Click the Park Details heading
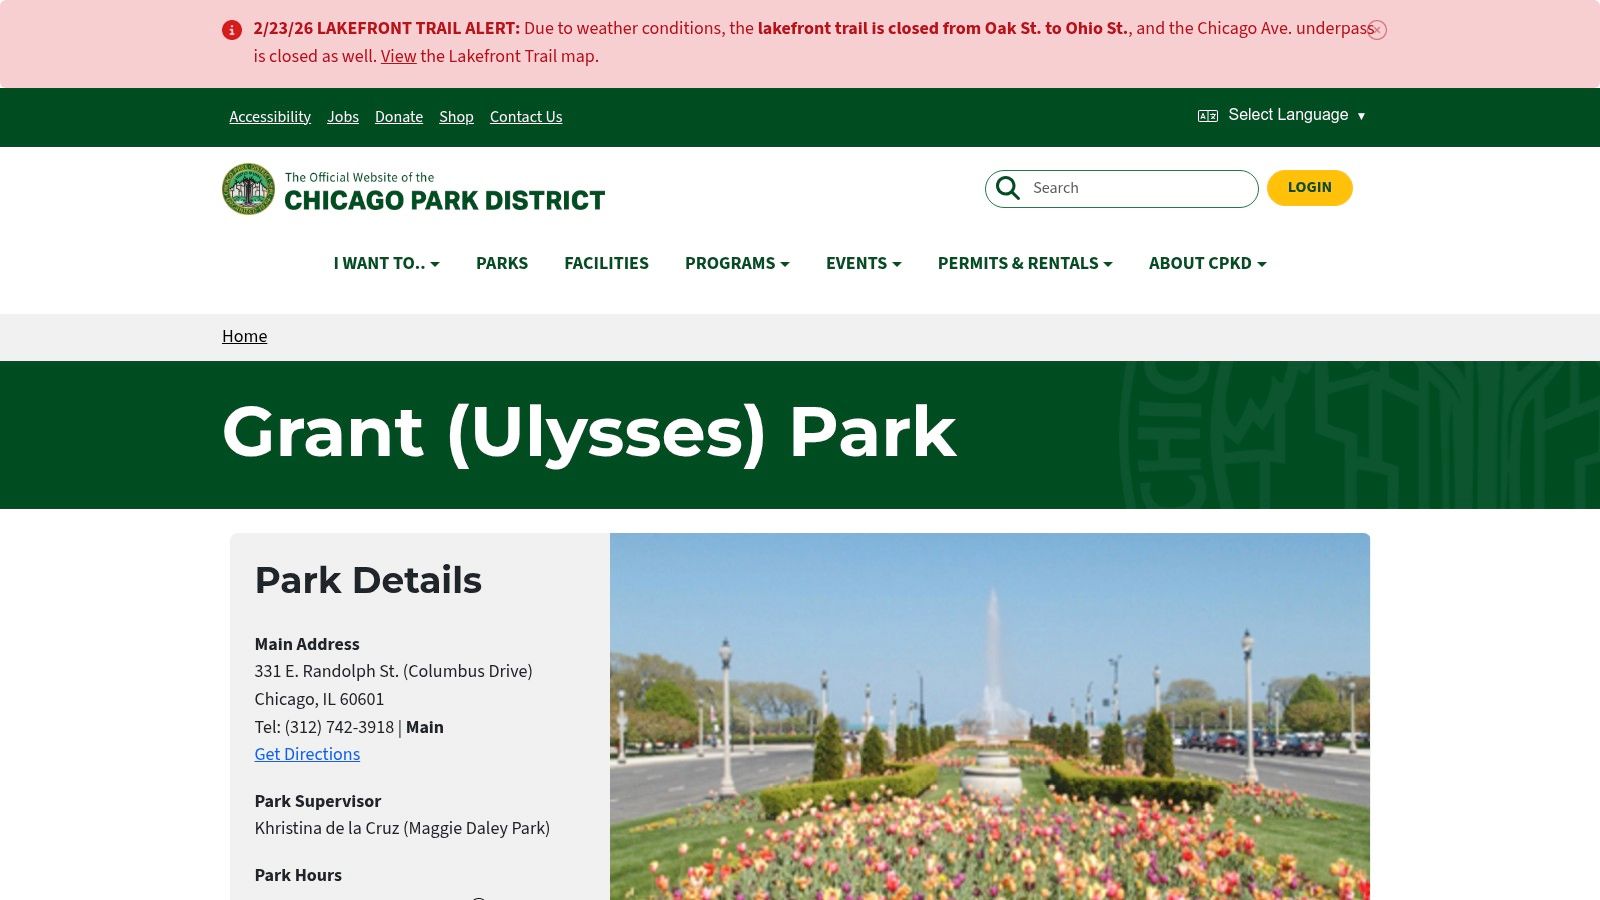This screenshot has width=1600, height=900. (x=368, y=580)
